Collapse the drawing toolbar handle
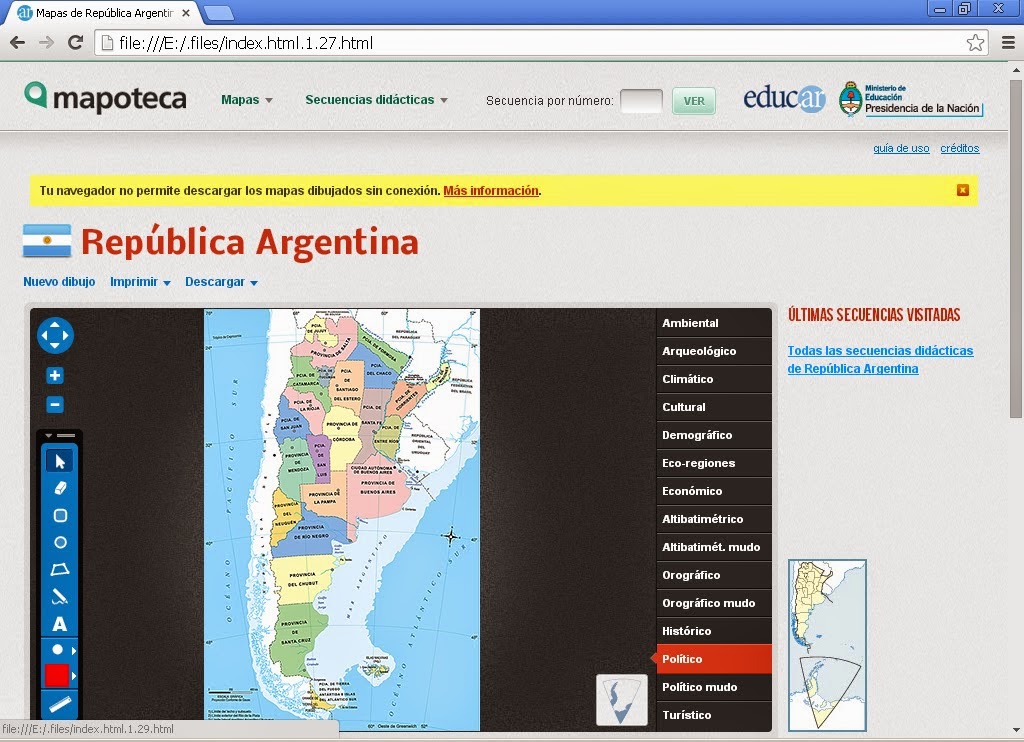 pyautogui.click(x=59, y=435)
